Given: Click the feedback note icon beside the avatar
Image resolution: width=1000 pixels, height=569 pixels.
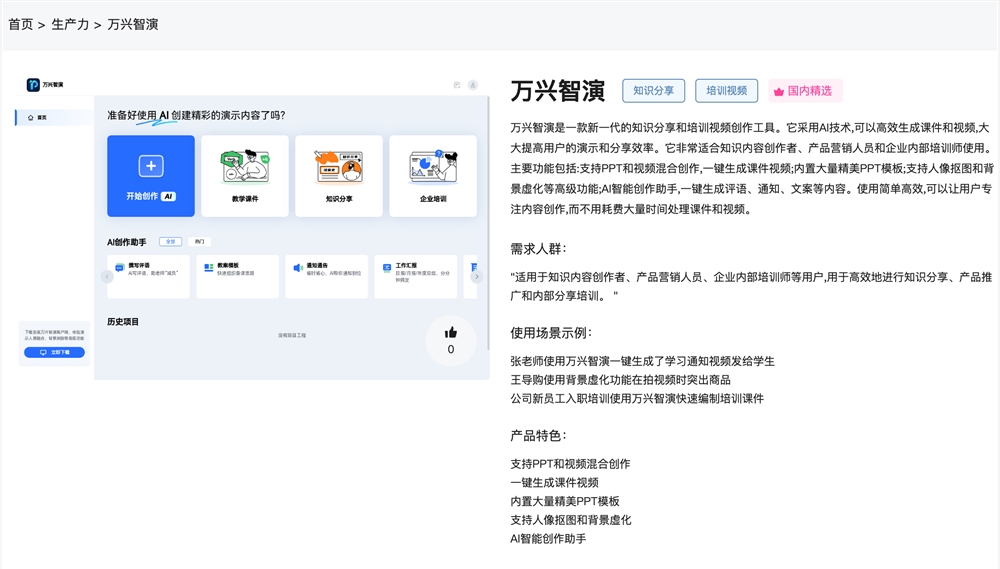Looking at the screenshot, I should pos(457,85).
